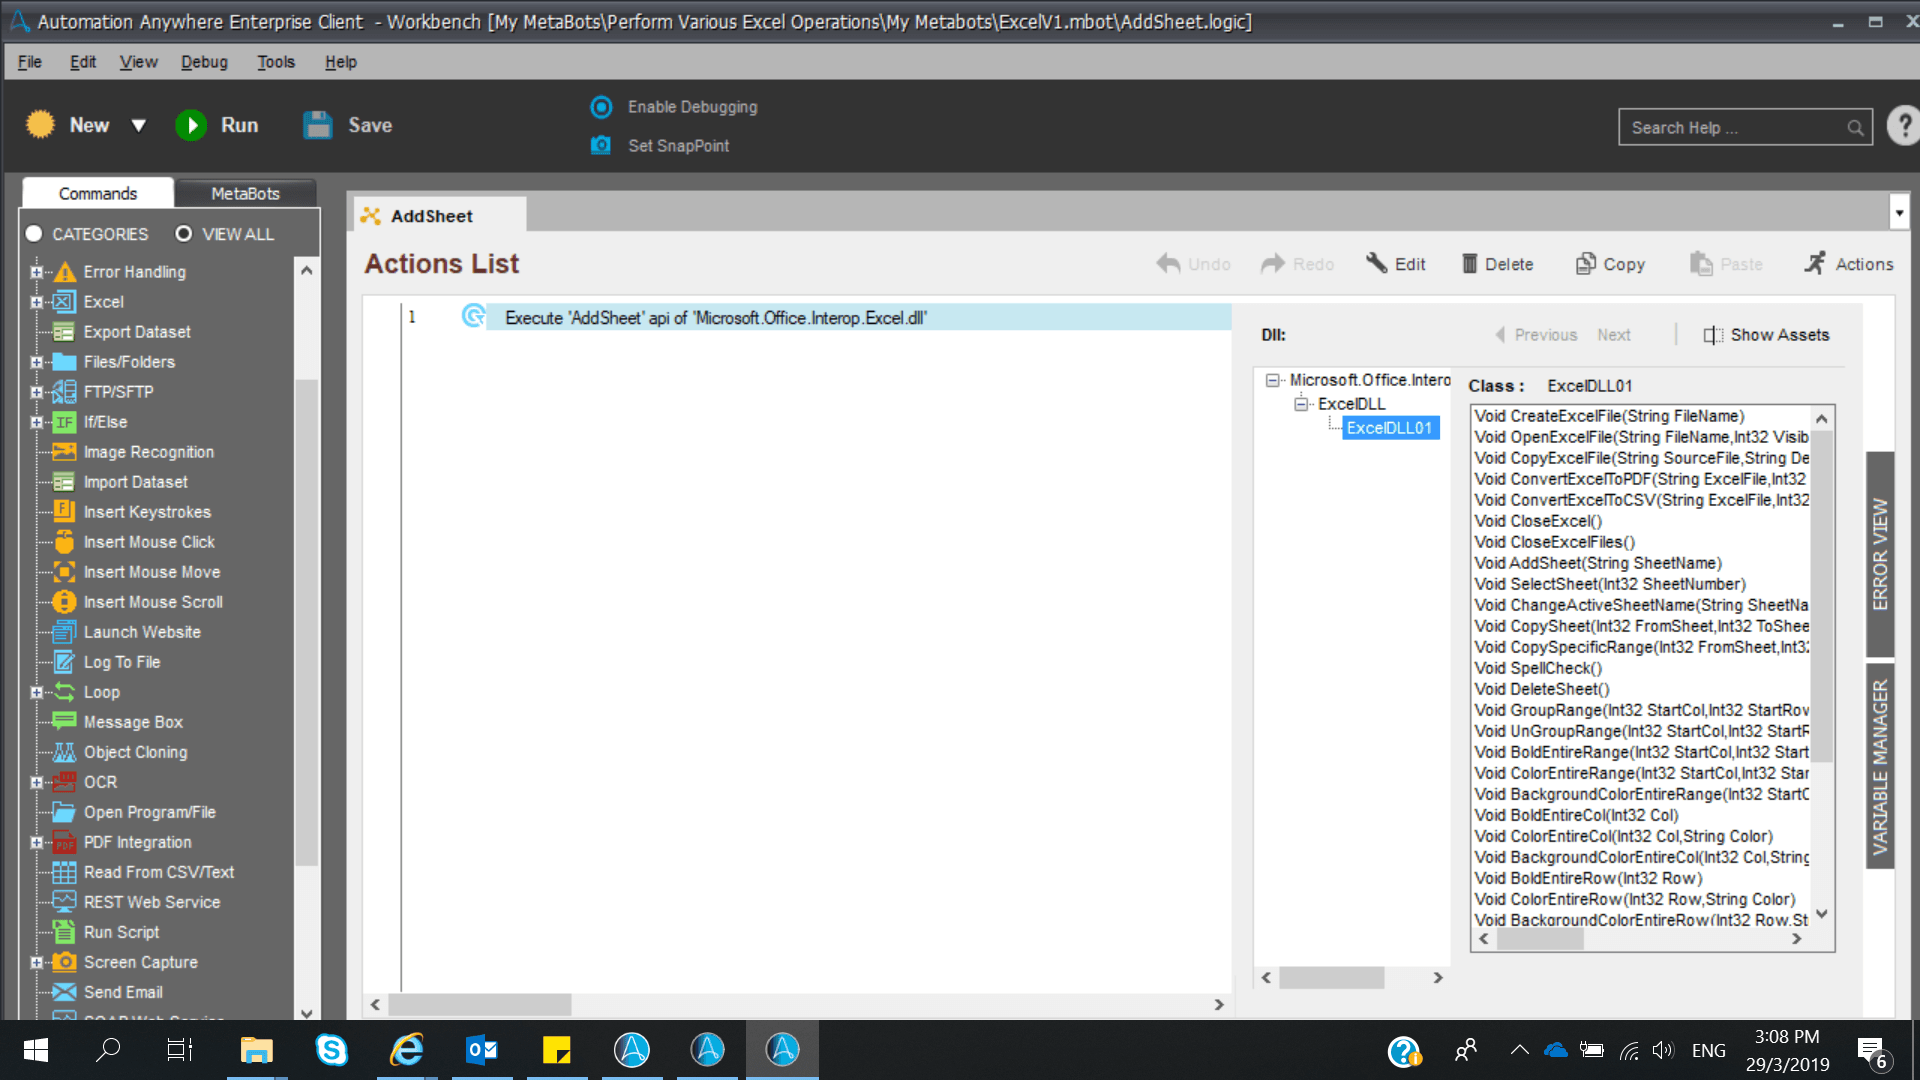Click the Next navigation button

tap(1614, 335)
